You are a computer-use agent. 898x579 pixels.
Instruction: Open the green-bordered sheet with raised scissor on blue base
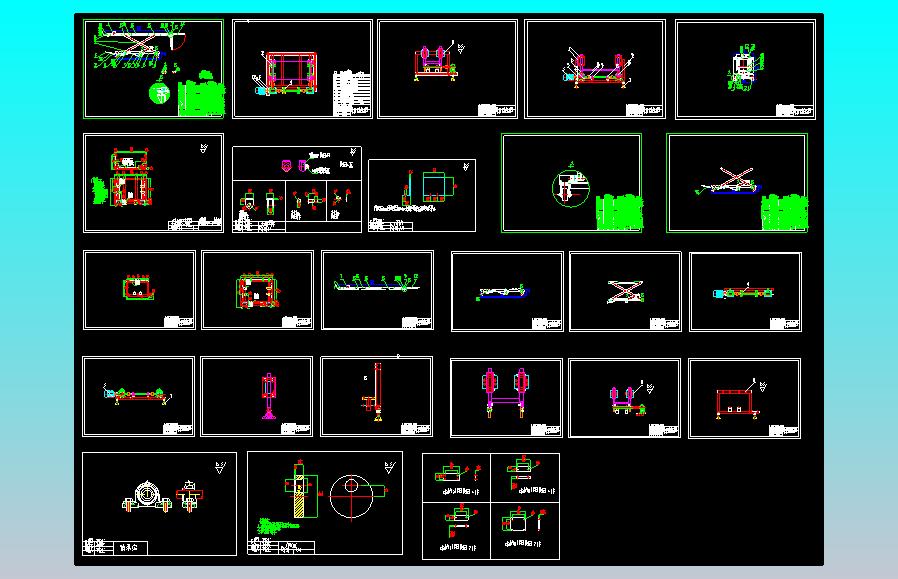point(737,183)
